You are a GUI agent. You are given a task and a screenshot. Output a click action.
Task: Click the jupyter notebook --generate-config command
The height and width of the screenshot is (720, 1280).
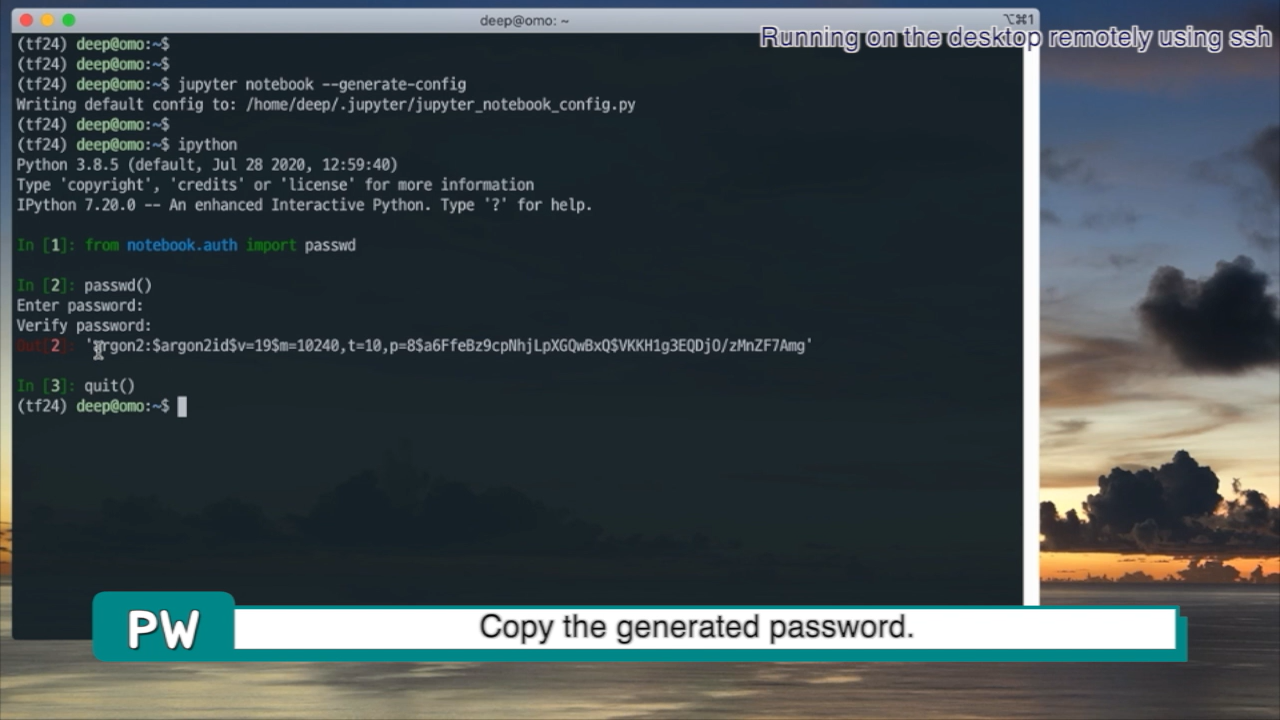(322, 85)
